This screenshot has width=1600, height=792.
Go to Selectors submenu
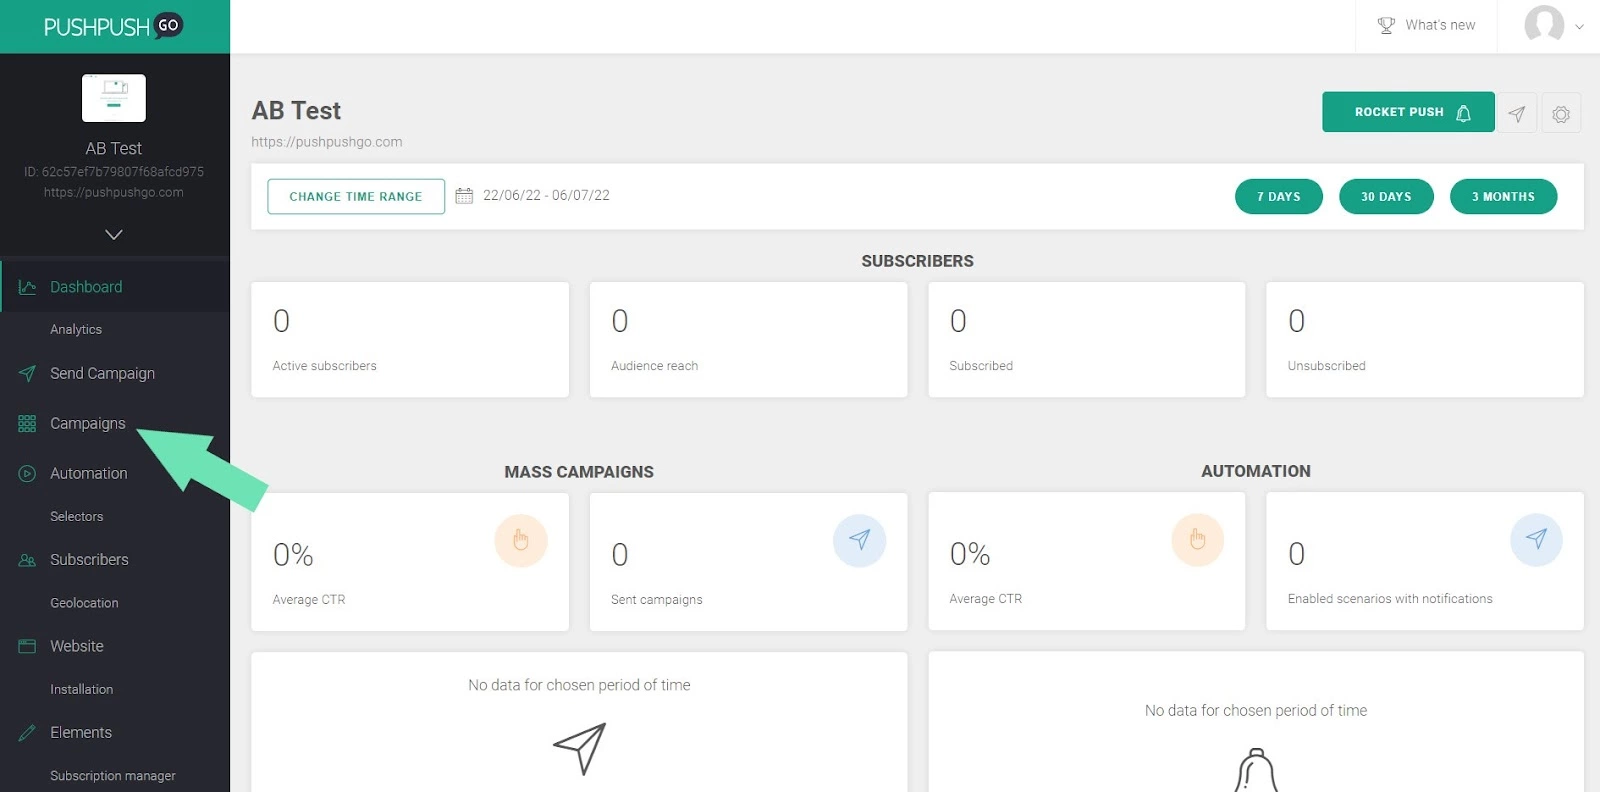(x=77, y=516)
